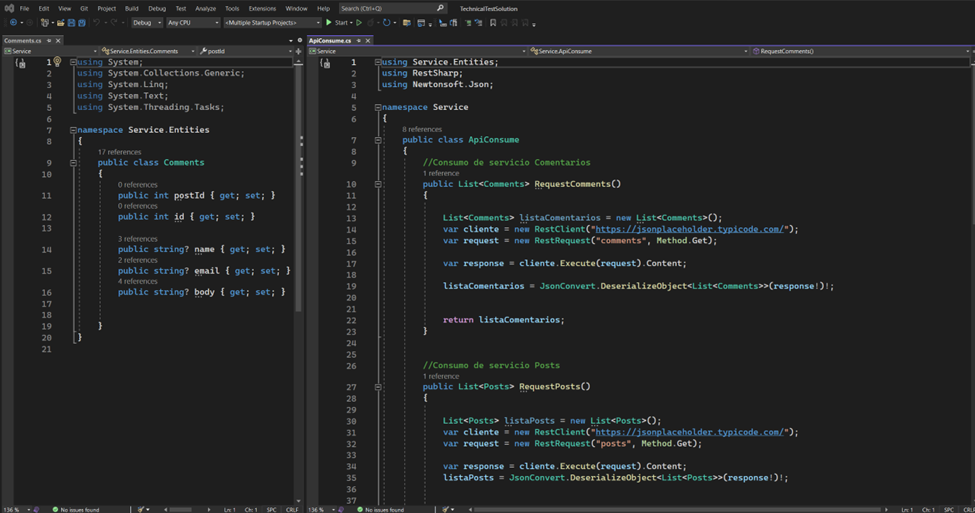Click the Save icon in the toolbar
975x513 pixels.
pos(72,22)
